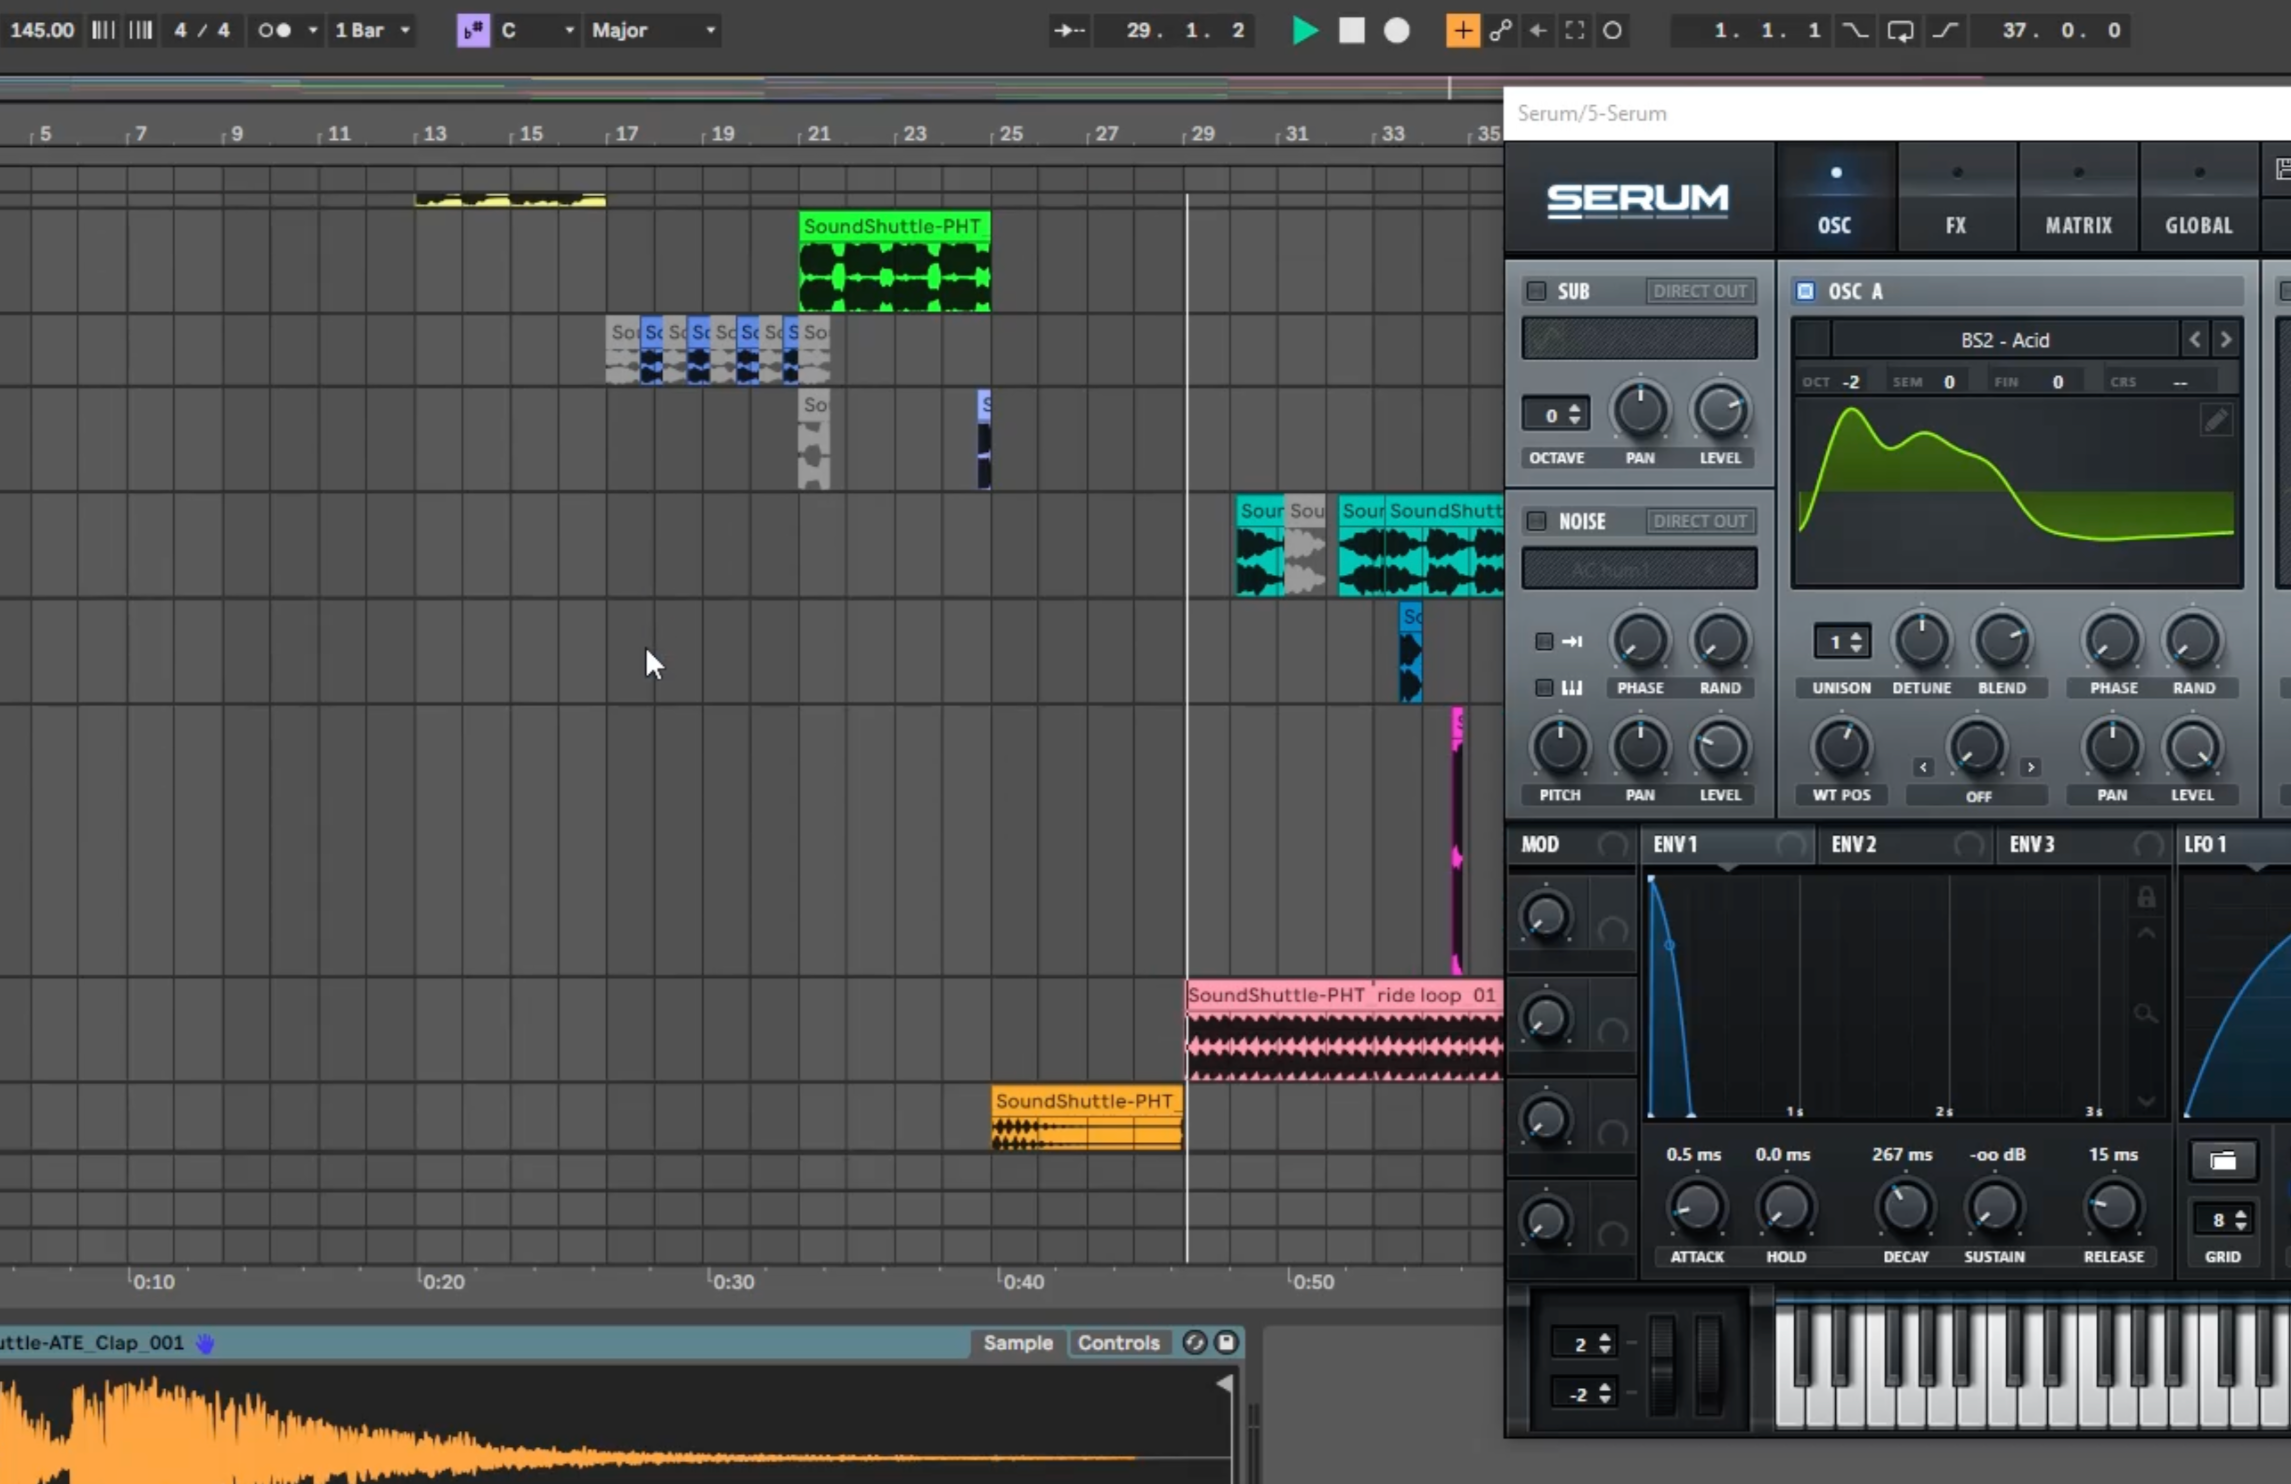This screenshot has height=1484, width=2291.
Task: Switch to Serum's MATRIX tab
Action: click(x=2078, y=197)
